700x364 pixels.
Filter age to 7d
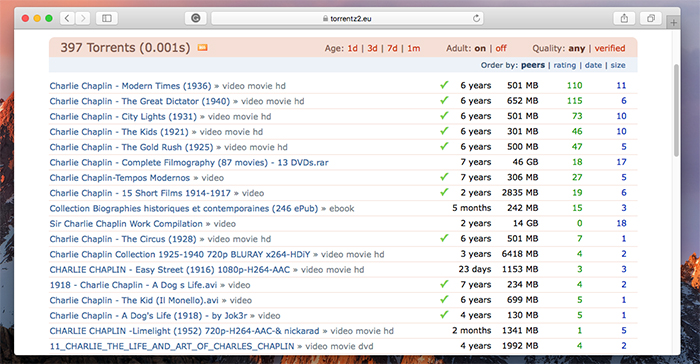pyautogui.click(x=392, y=48)
